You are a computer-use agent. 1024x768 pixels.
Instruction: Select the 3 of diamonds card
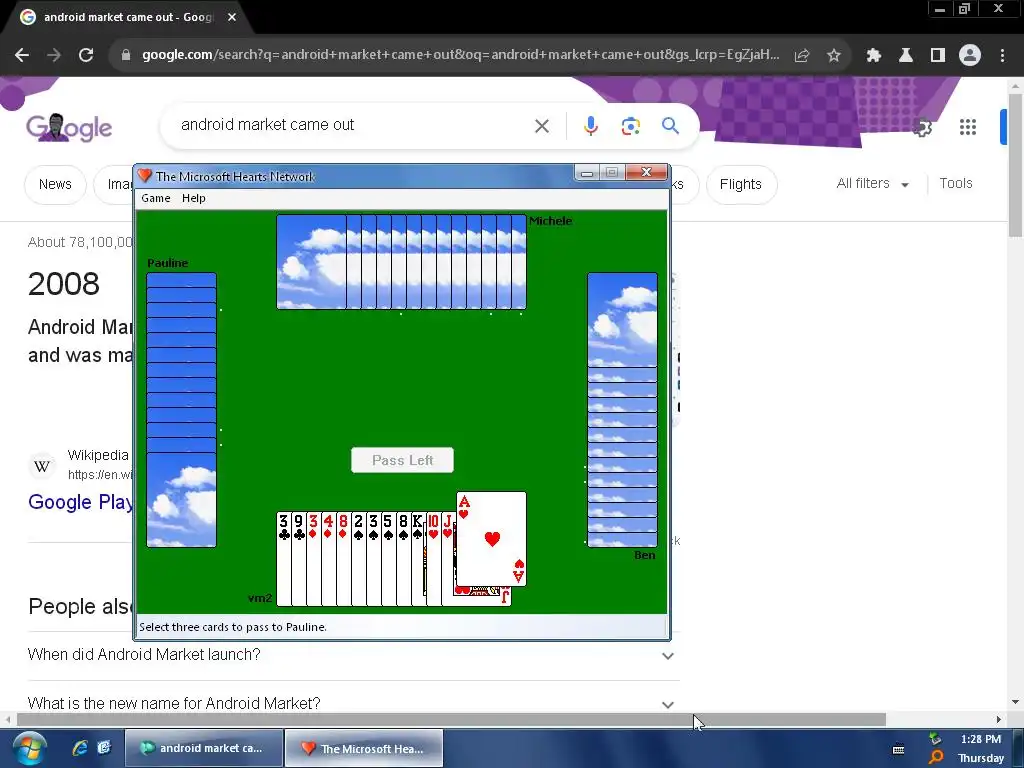[x=313, y=558]
